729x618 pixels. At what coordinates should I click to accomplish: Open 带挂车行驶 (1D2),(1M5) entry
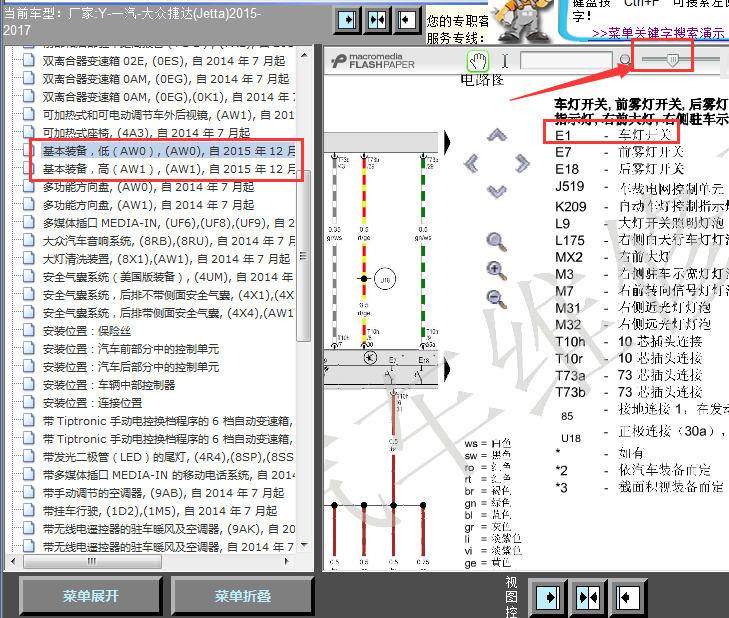point(159,511)
